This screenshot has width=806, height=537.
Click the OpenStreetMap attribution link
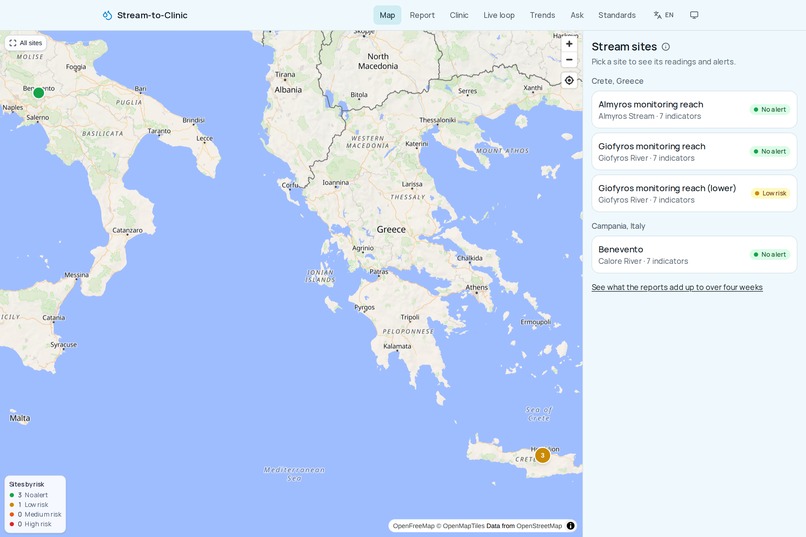tap(539, 526)
